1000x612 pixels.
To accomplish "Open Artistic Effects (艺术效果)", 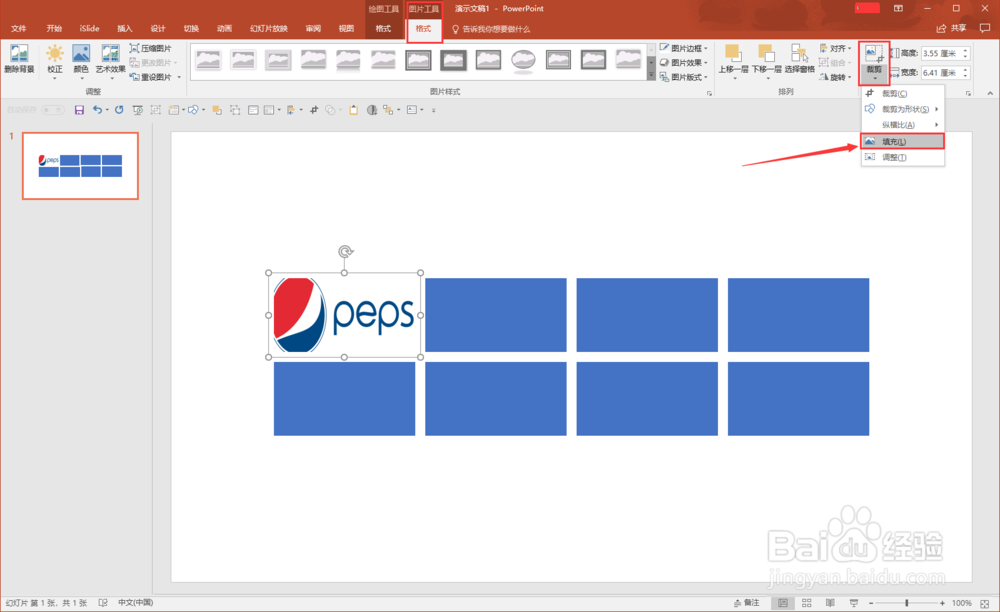I will [110, 59].
